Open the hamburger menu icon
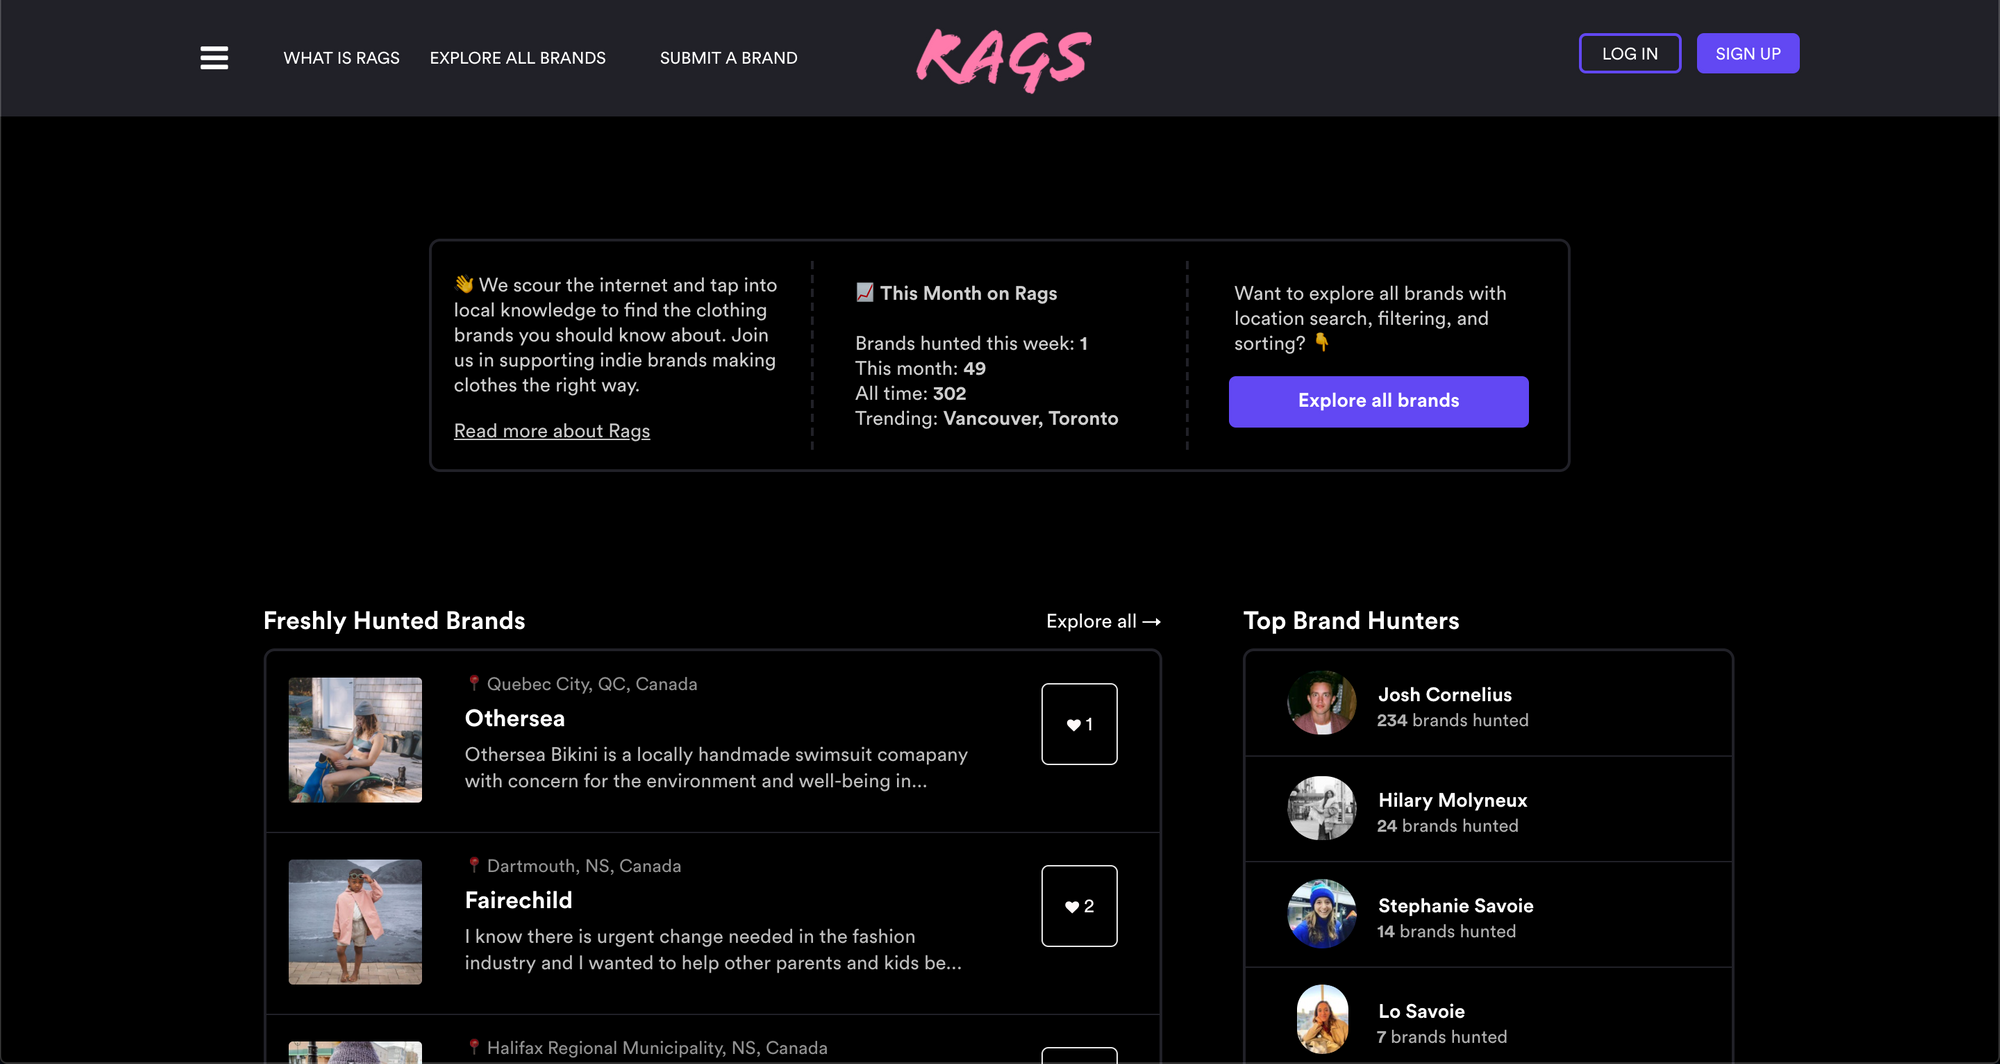Screen dimensions: 2000x1064 point(214,58)
